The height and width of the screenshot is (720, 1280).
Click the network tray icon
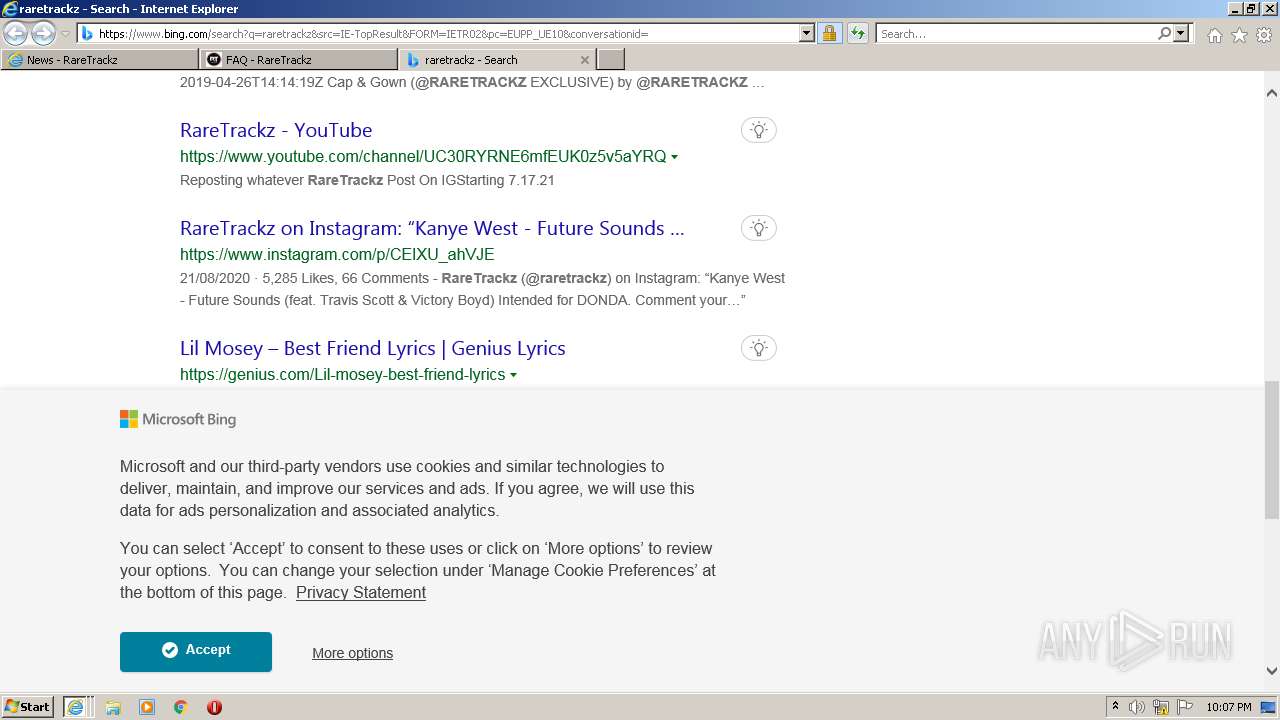pos(1161,707)
